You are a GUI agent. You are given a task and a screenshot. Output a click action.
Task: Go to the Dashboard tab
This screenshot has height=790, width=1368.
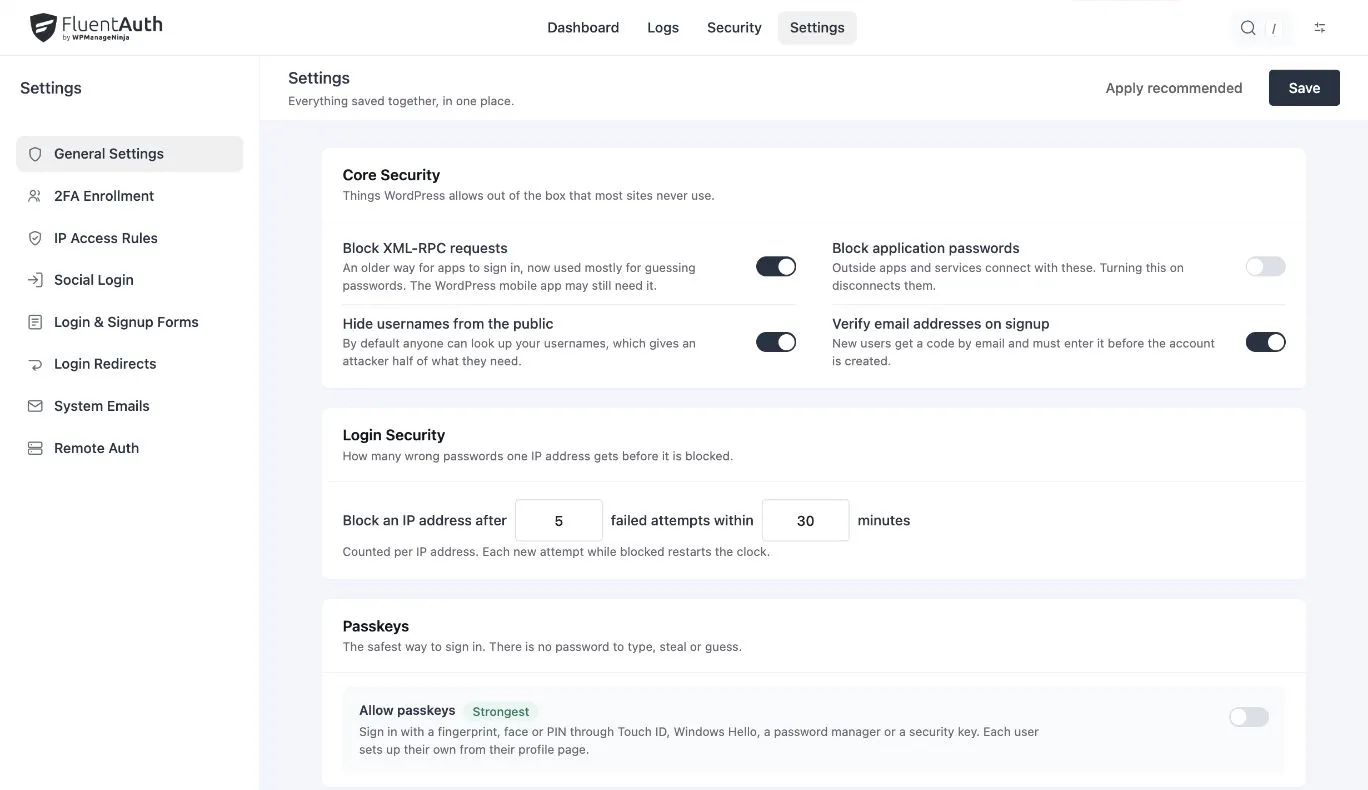click(x=583, y=28)
